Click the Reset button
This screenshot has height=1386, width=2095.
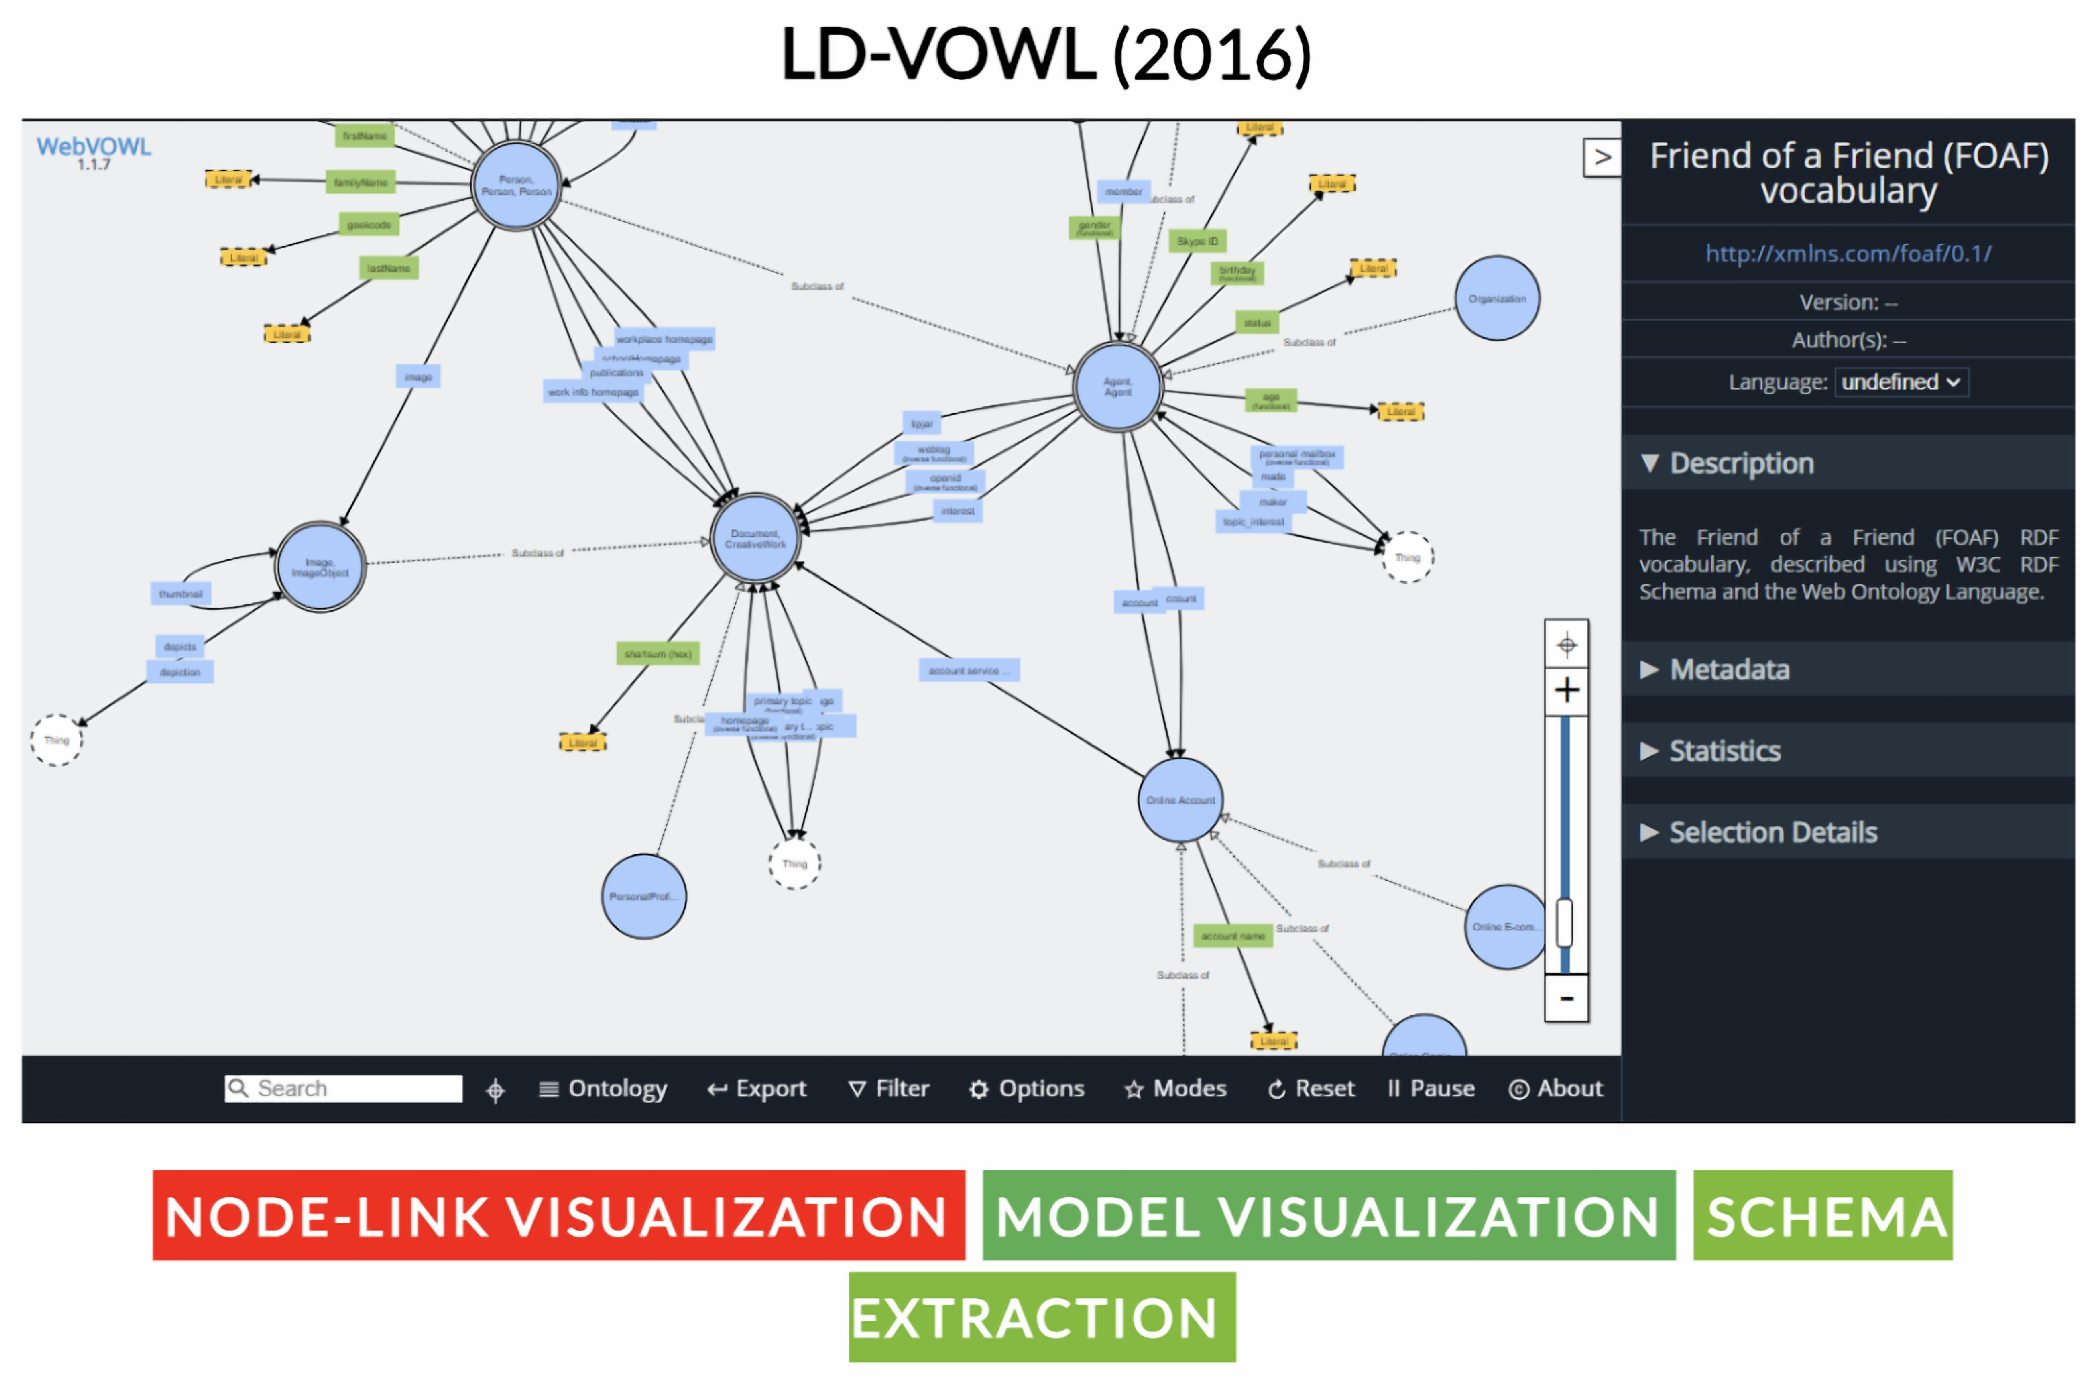[x=1311, y=1089]
